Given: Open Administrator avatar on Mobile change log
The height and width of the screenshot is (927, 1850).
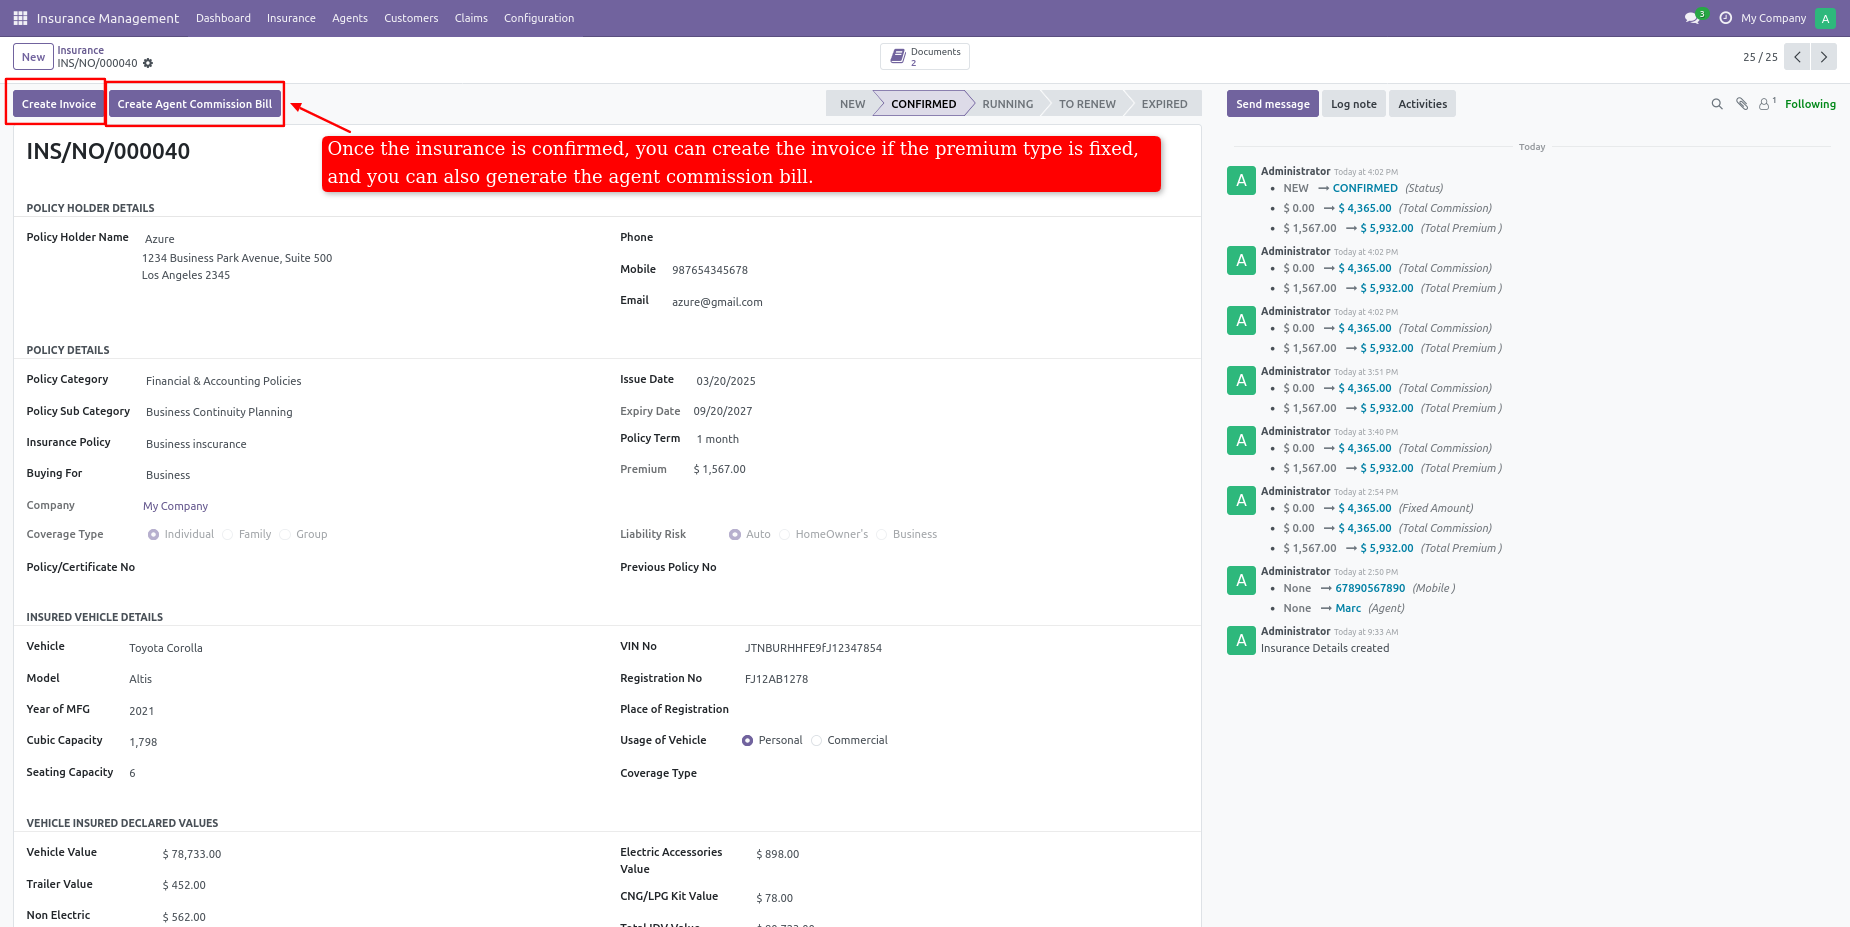Looking at the screenshot, I should click(x=1241, y=580).
